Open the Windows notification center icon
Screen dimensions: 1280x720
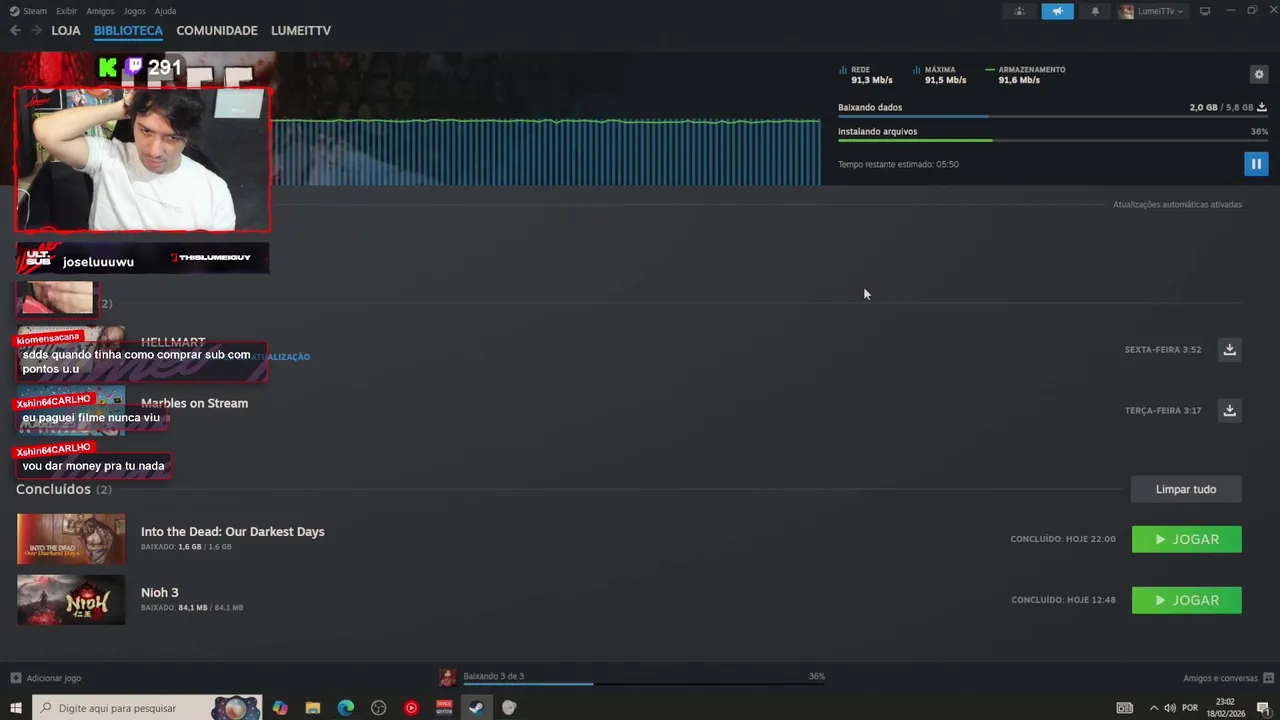[x=1263, y=708]
